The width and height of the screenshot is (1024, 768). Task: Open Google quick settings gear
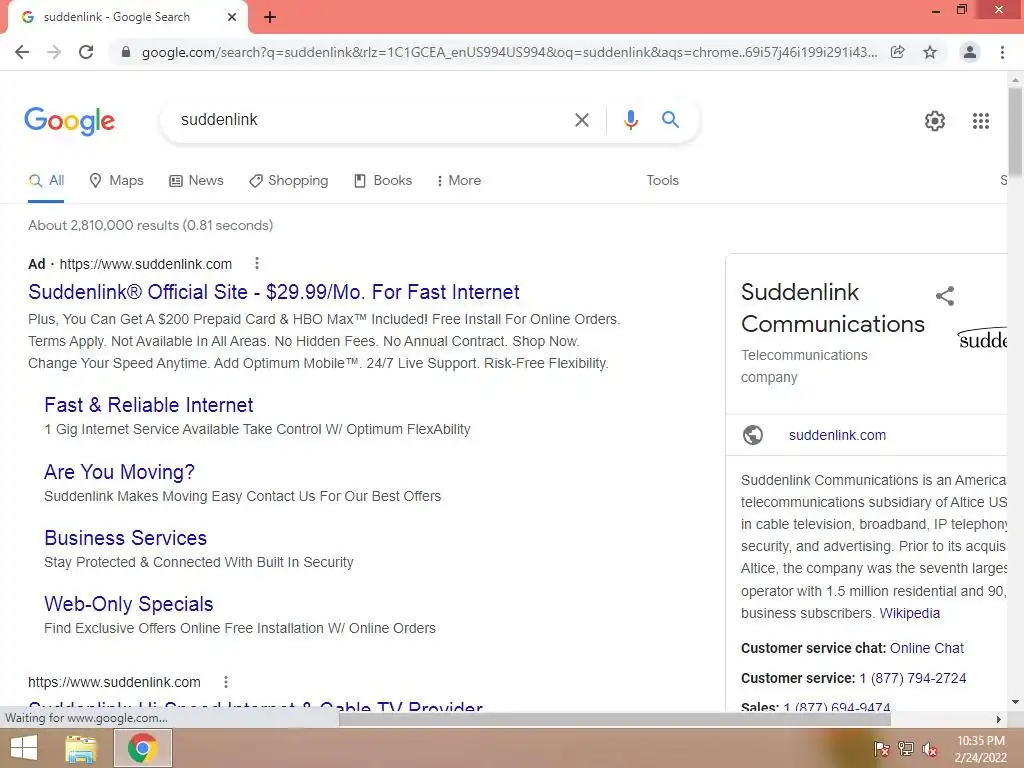point(935,121)
